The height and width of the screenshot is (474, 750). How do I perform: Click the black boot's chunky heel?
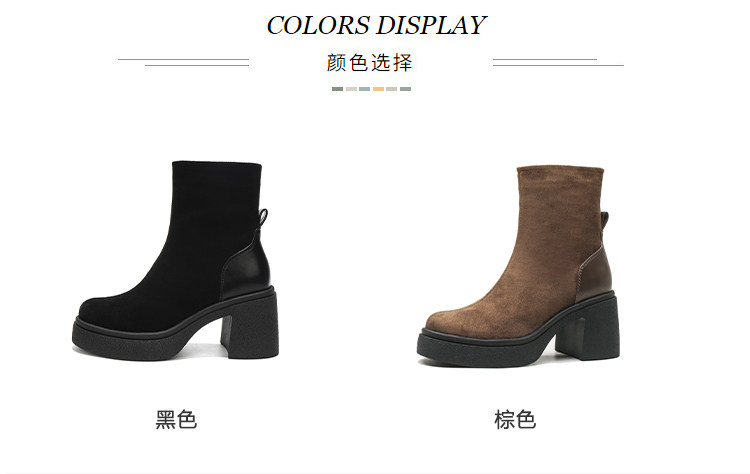pos(250,328)
